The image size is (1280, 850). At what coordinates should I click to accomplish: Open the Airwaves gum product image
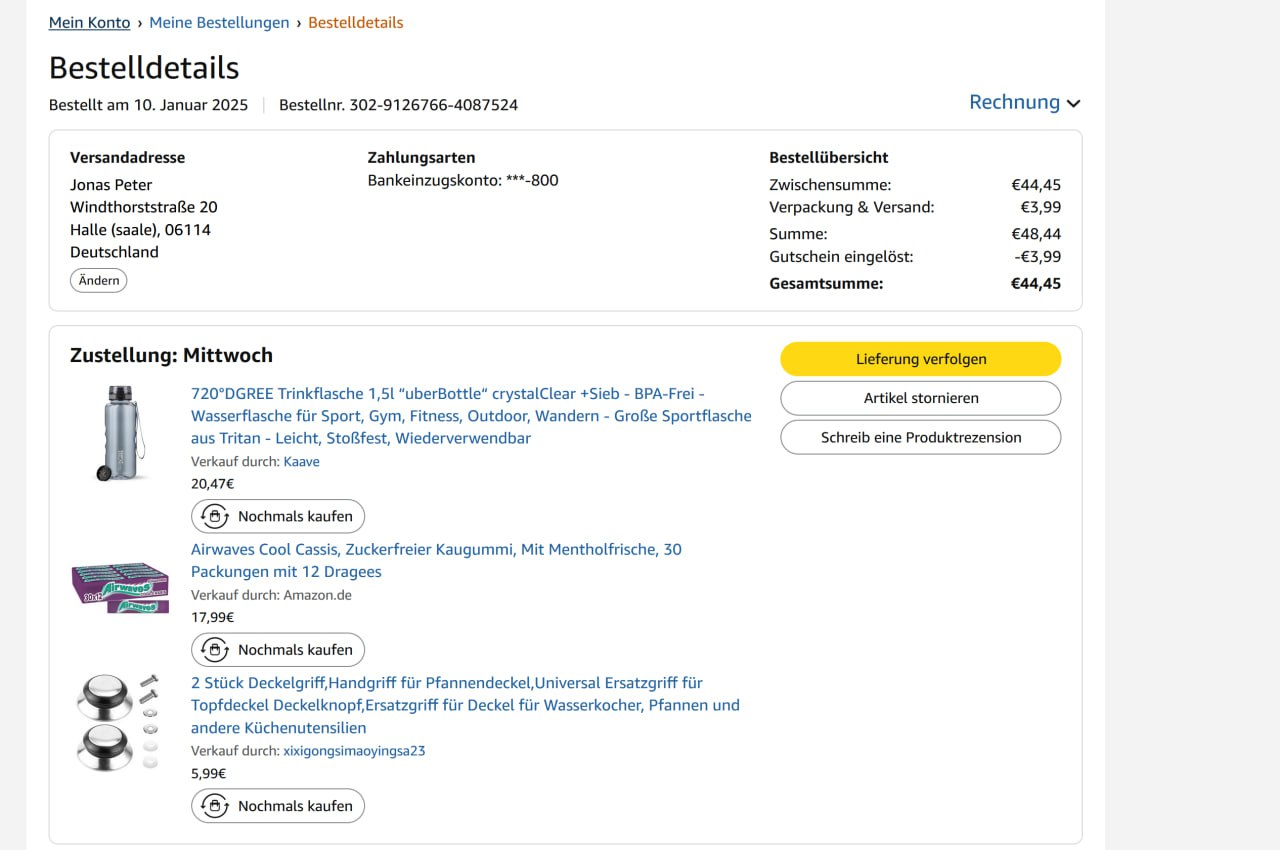tap(120, 587)
